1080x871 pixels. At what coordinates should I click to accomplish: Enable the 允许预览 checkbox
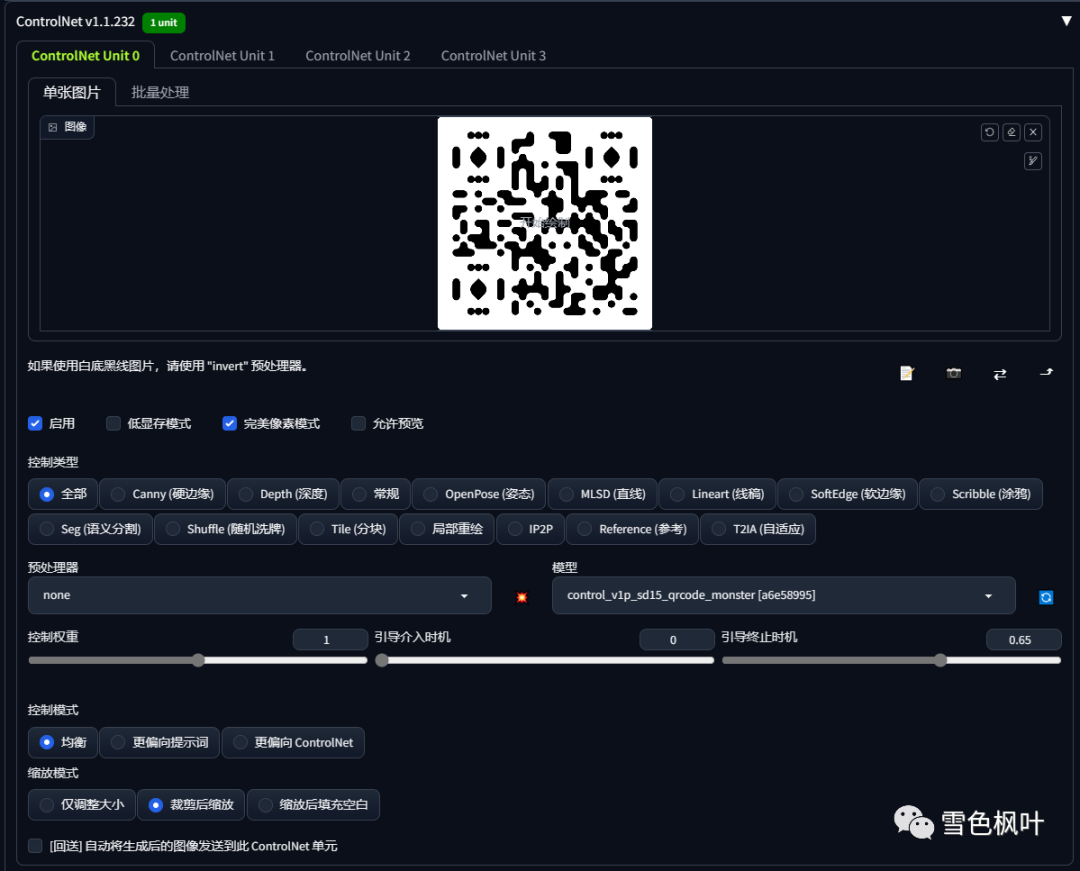click(358, 423)
